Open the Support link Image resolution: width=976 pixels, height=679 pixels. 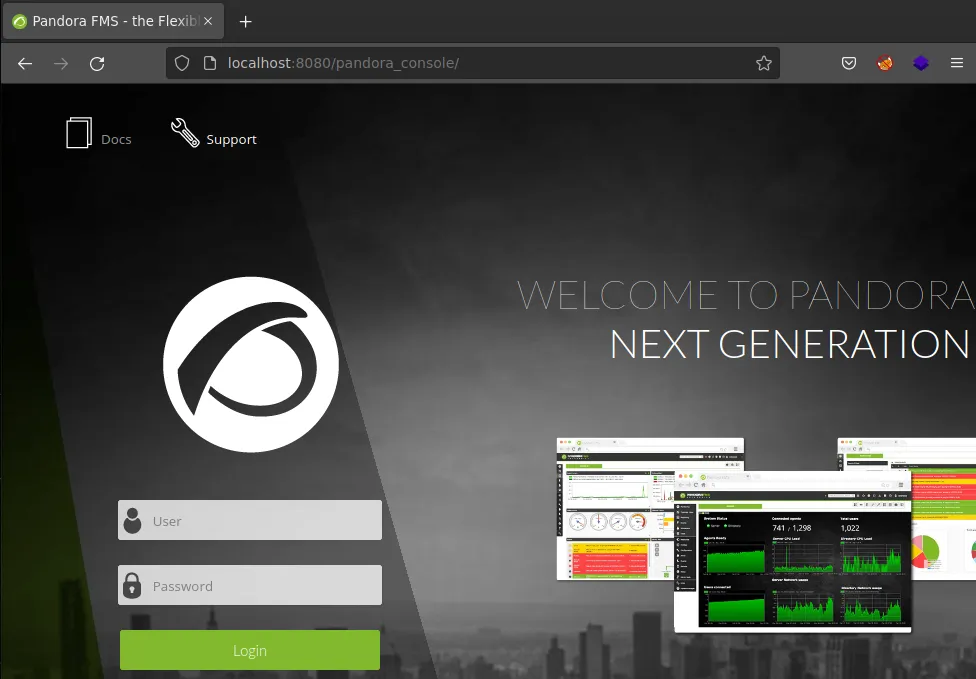tap(232, 139)
